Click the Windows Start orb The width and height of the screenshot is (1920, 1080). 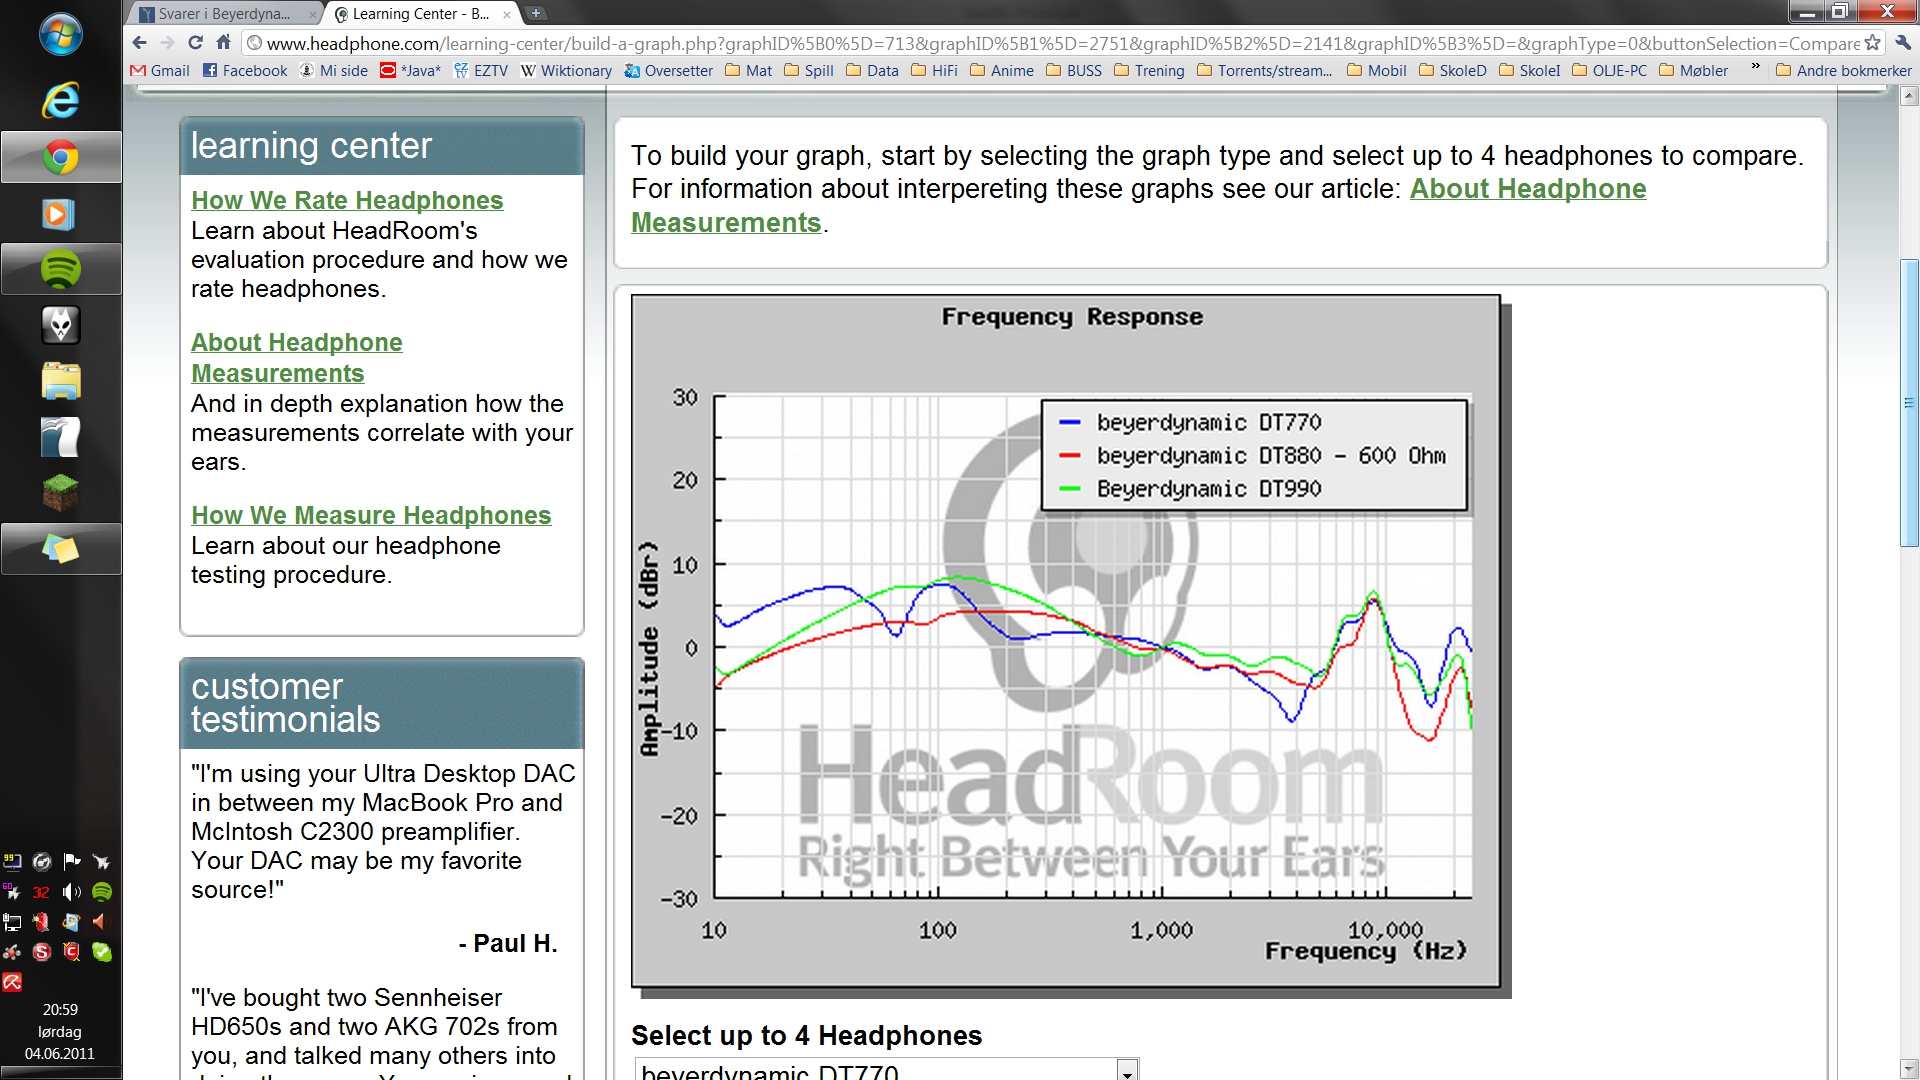pyautogui.click(x=61, y=35)
